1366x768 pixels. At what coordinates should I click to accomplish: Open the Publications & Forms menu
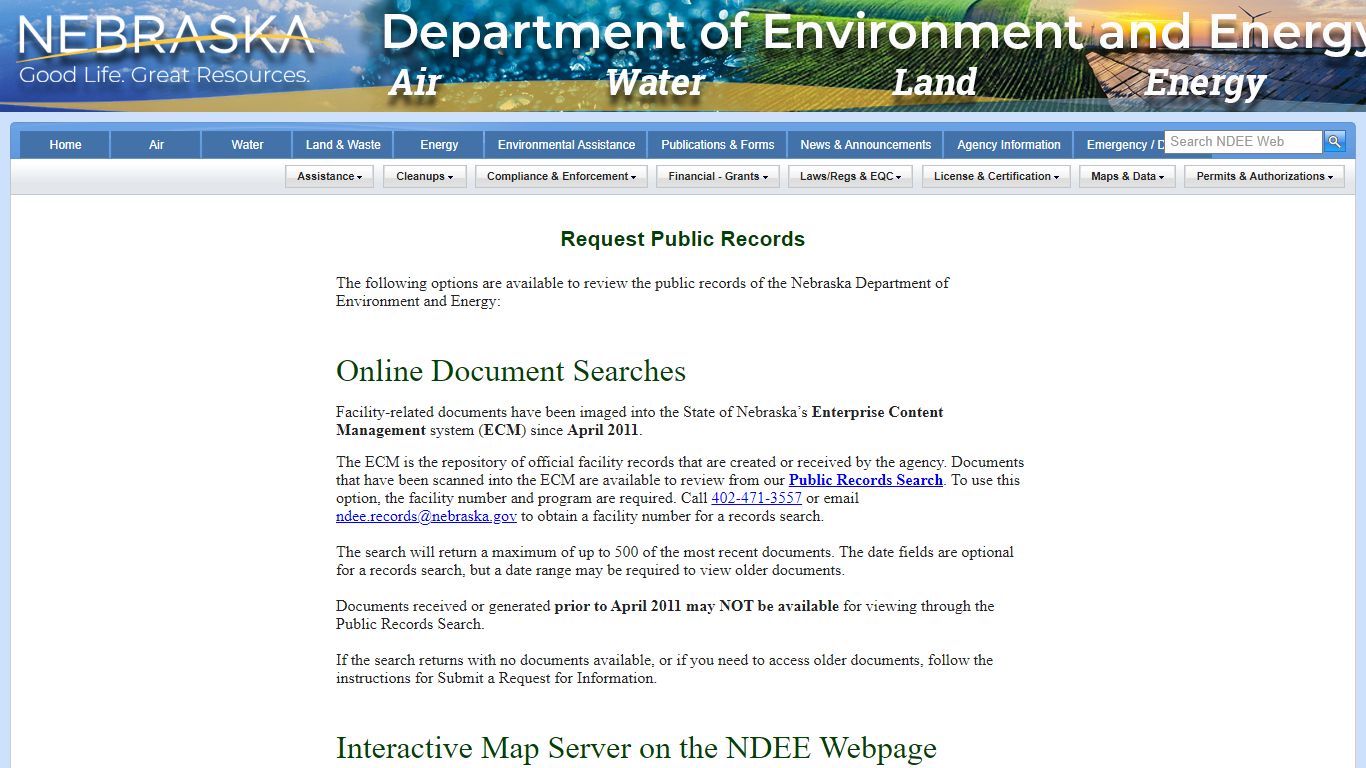click(717, 145)
